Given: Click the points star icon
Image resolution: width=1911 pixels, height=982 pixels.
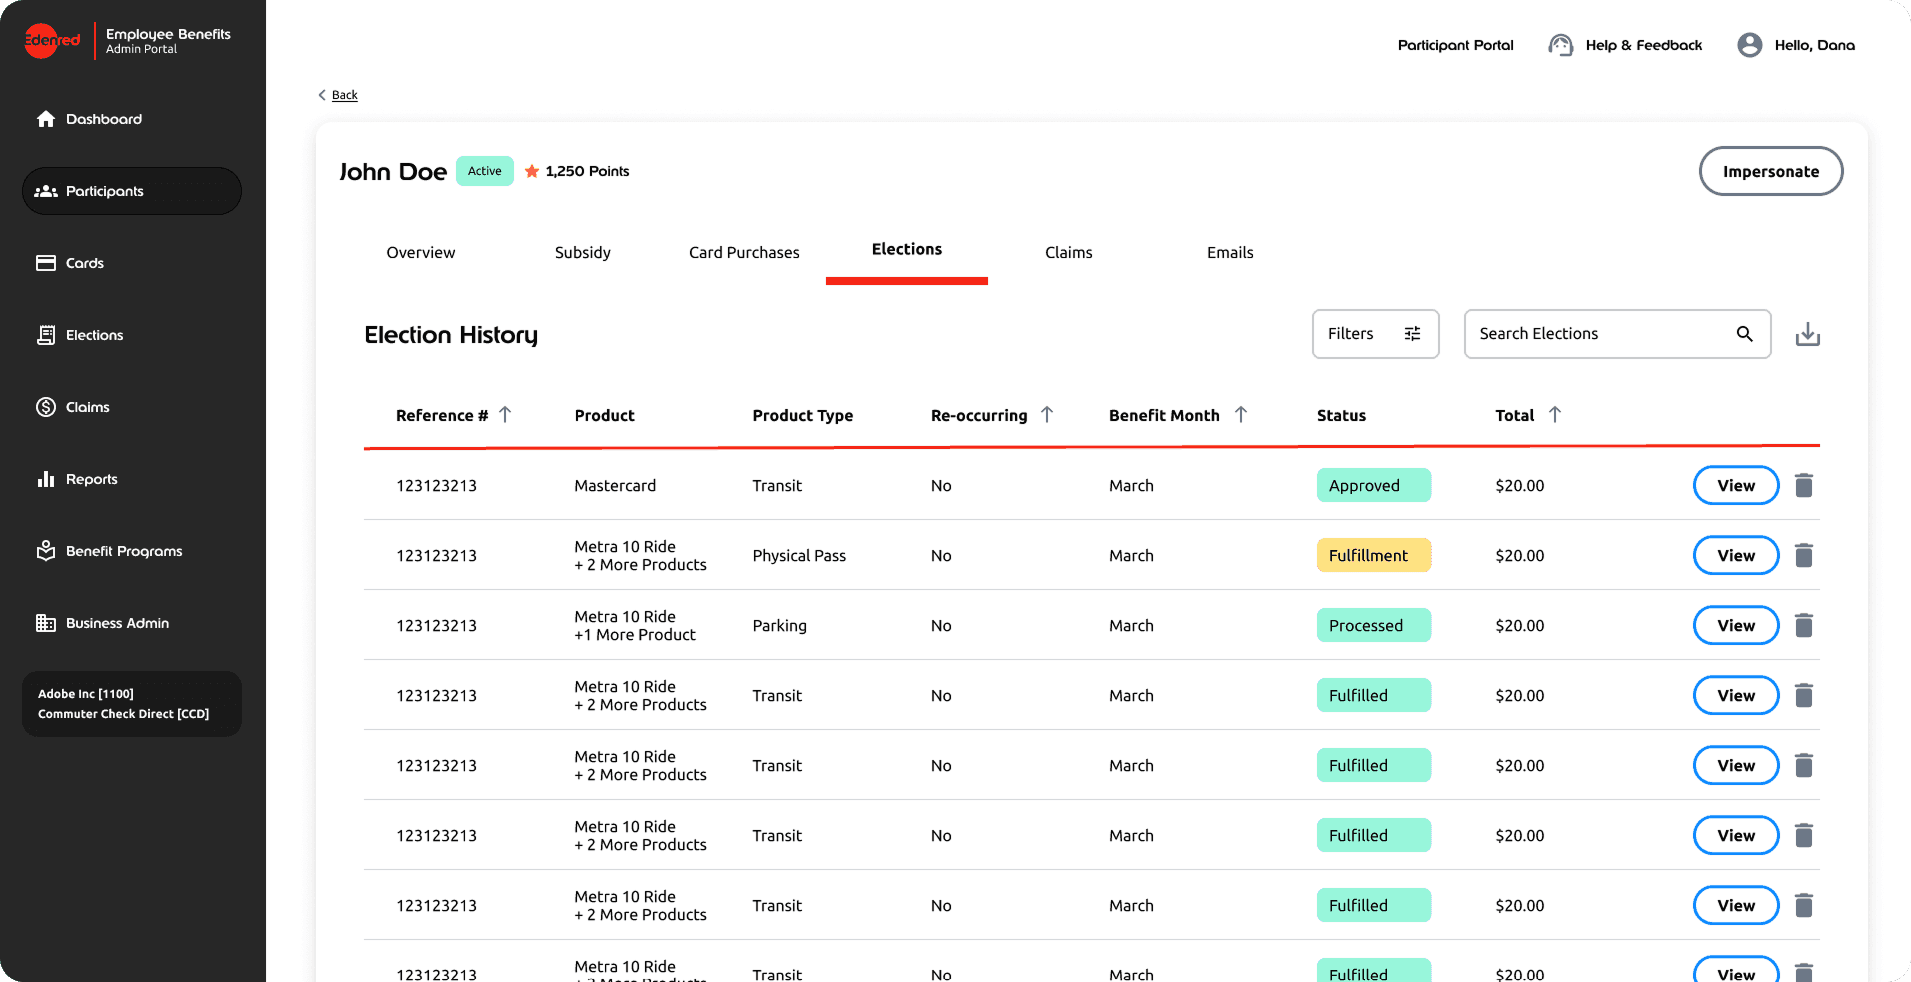Looking at the screenshot, I should point(532,171).
